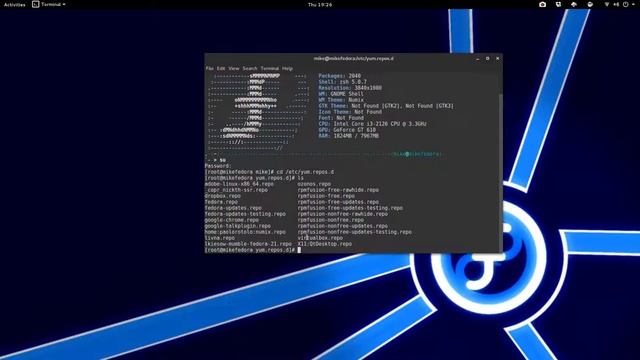Click 'fedora.repo' in the listing

point(221,202)
